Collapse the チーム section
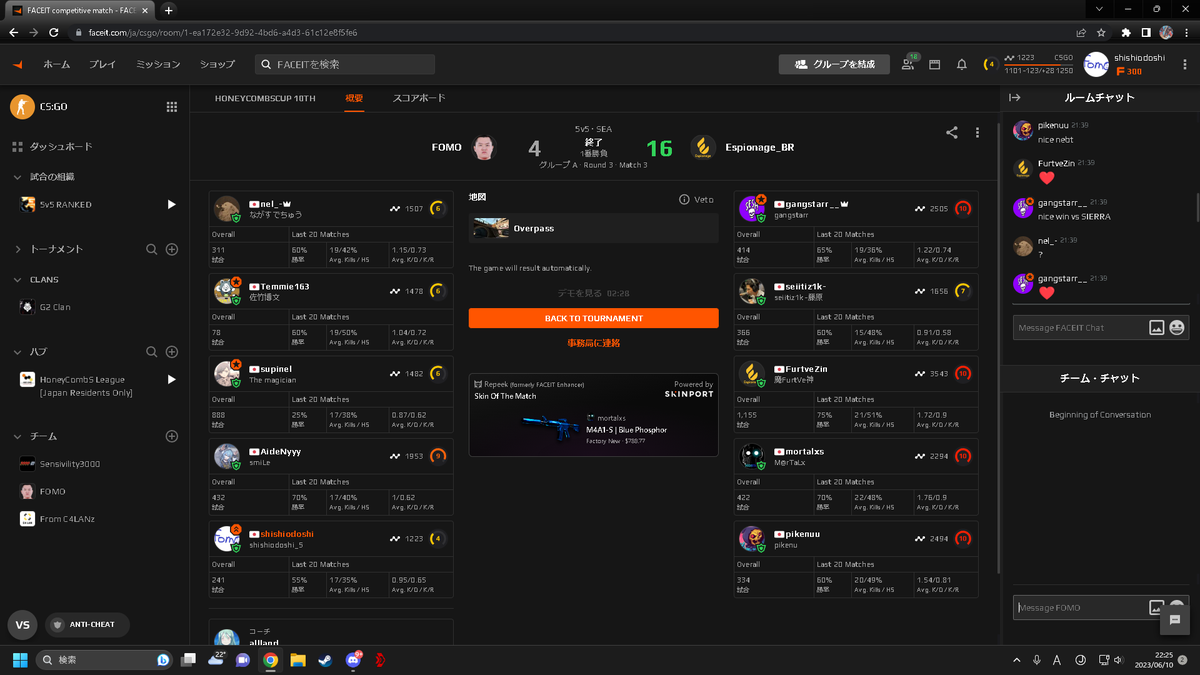 point(18,437)
